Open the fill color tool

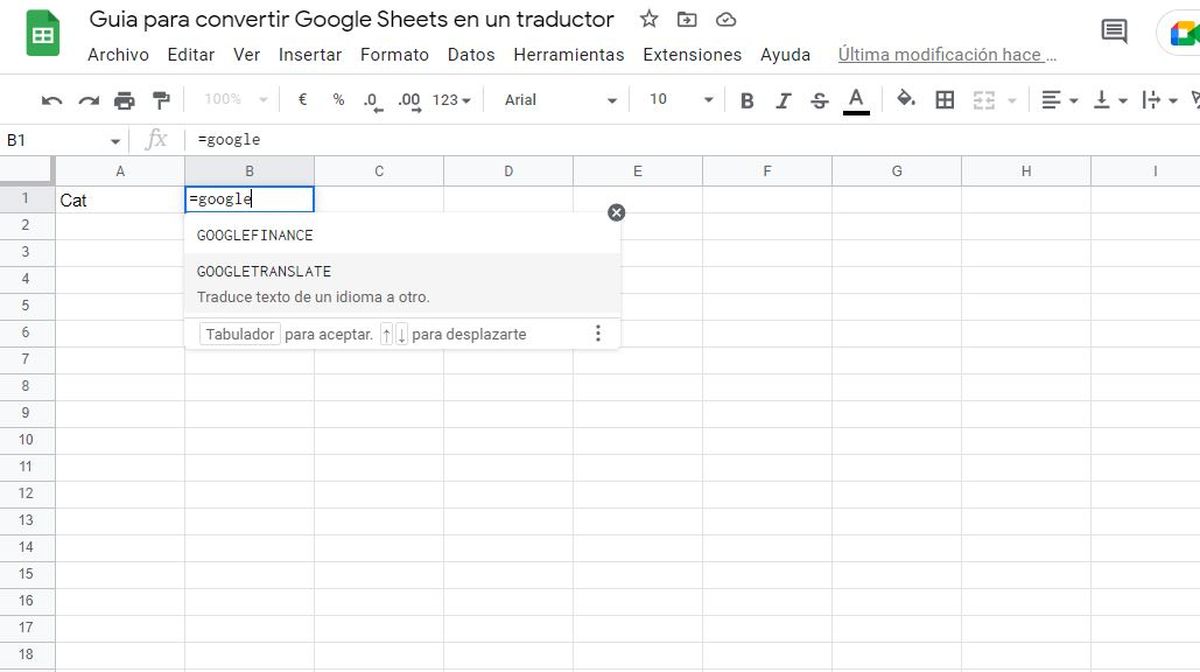[906, 100]
